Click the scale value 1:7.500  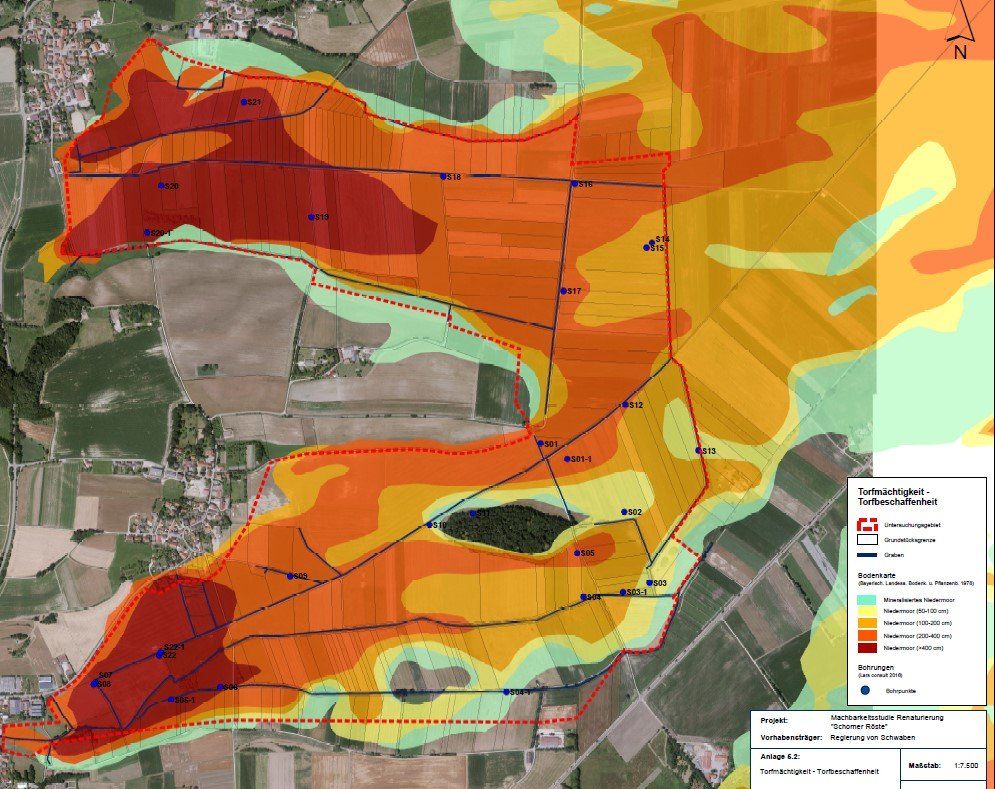click(x=966, y=766)
